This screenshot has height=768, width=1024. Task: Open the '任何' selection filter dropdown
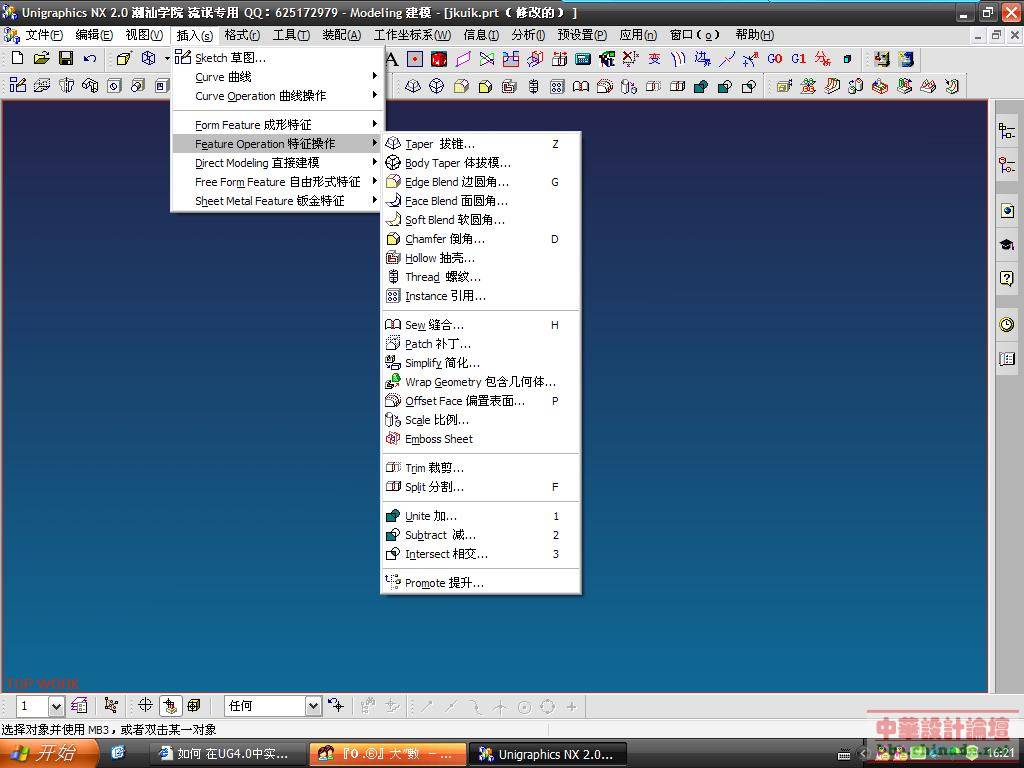[x=313, y=706]
